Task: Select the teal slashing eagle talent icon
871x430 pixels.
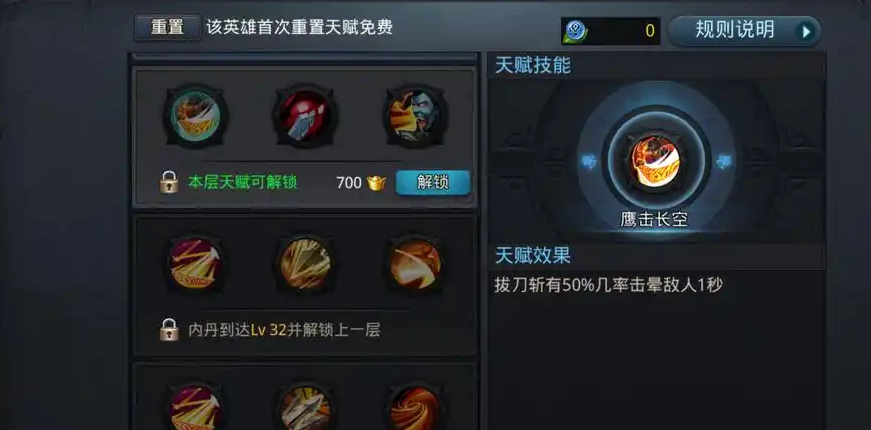Action: pyautogui.click(x=195, y=116)
